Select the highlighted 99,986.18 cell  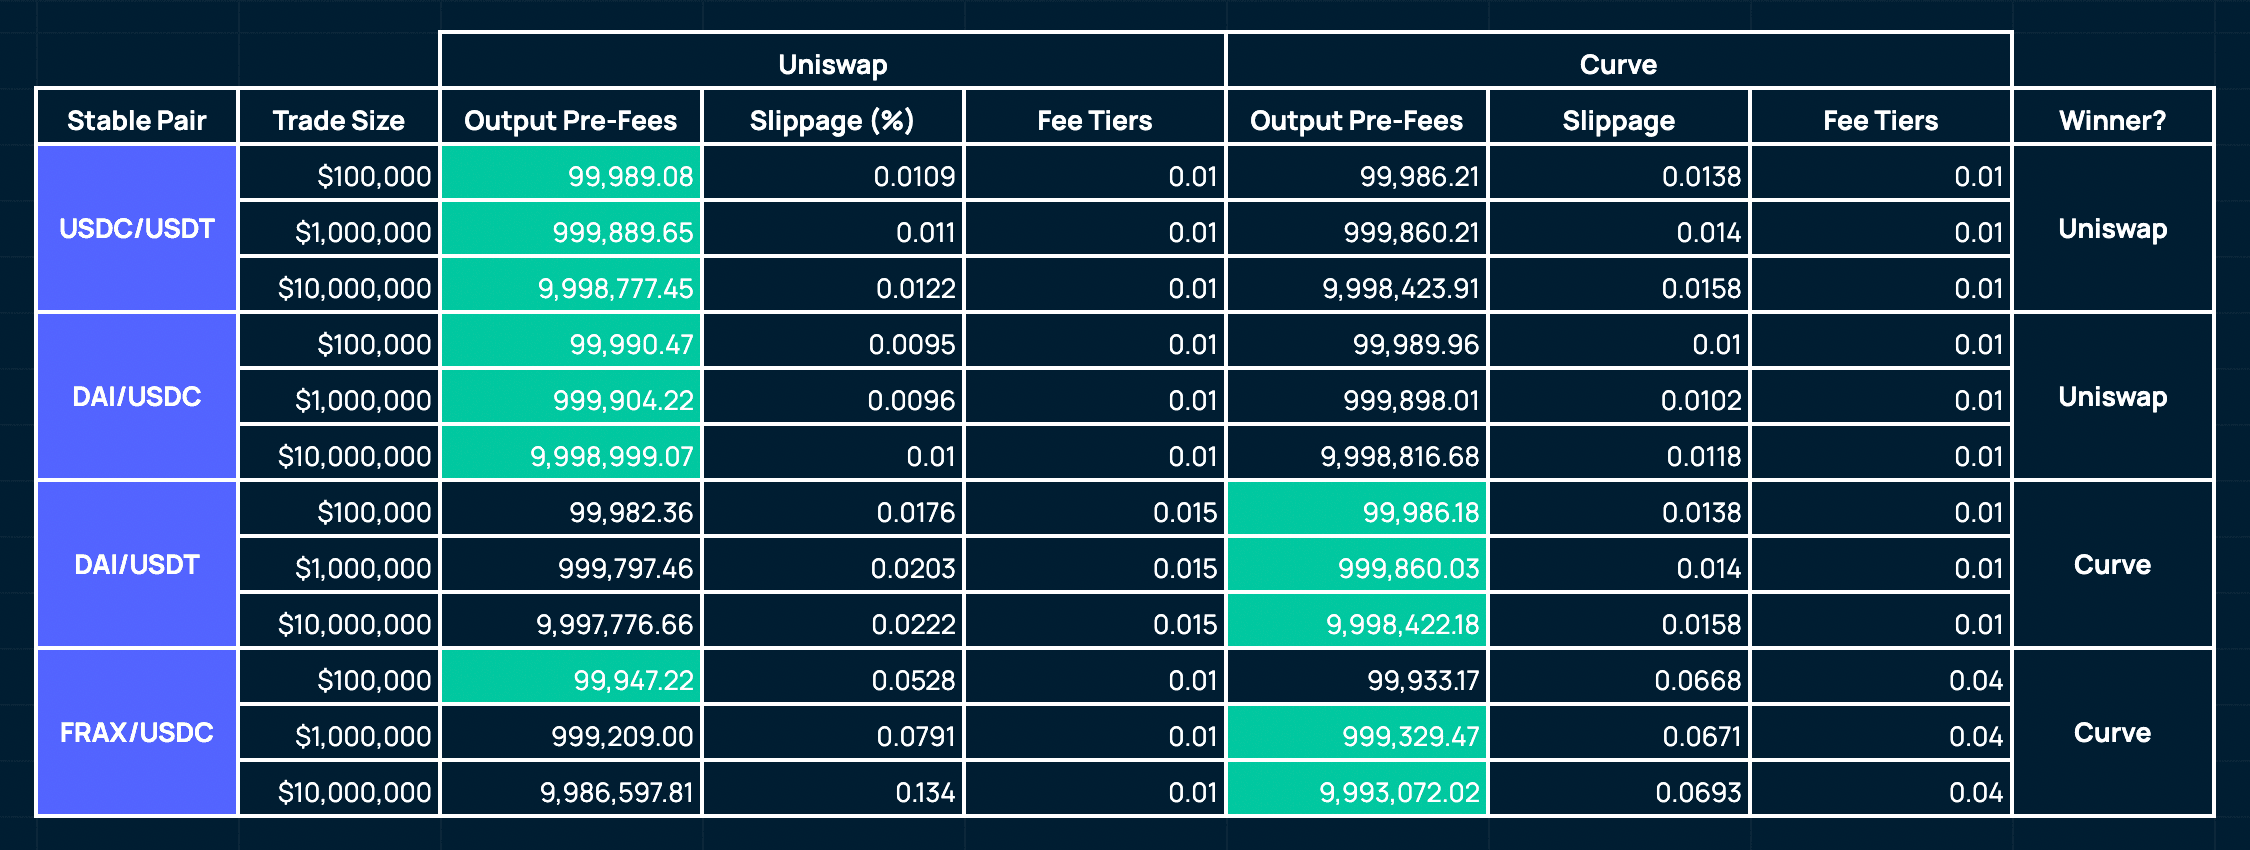pyautogui.click(x=1357, y=510)
